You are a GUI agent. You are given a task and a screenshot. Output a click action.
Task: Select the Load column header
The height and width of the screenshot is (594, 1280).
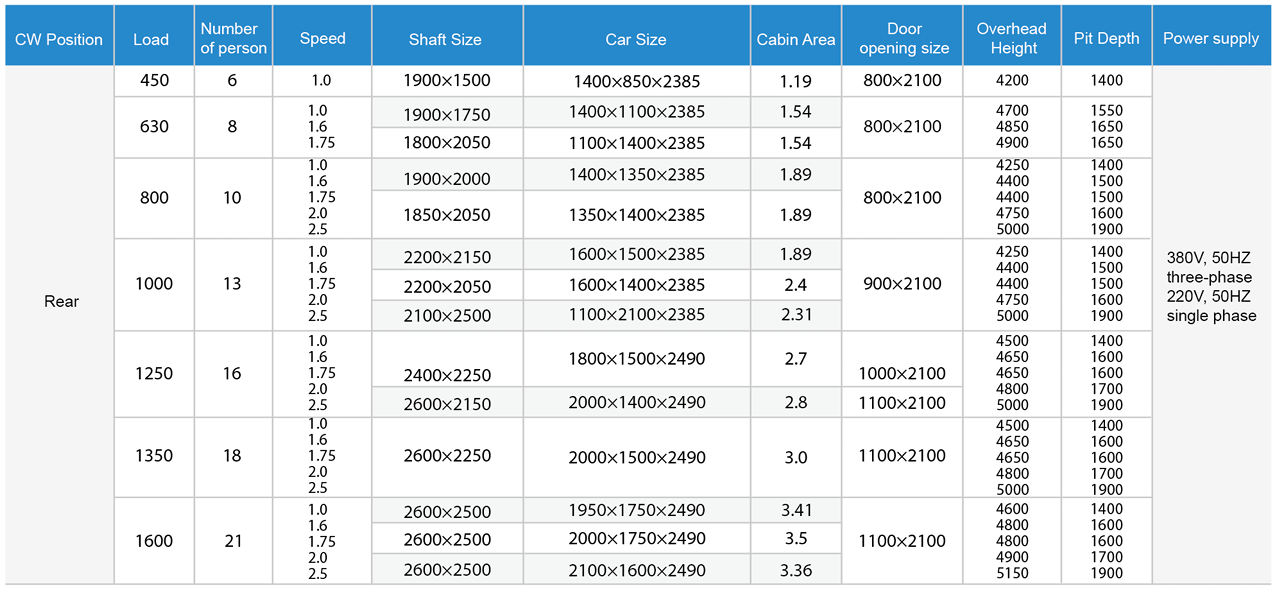coord(151,39)
